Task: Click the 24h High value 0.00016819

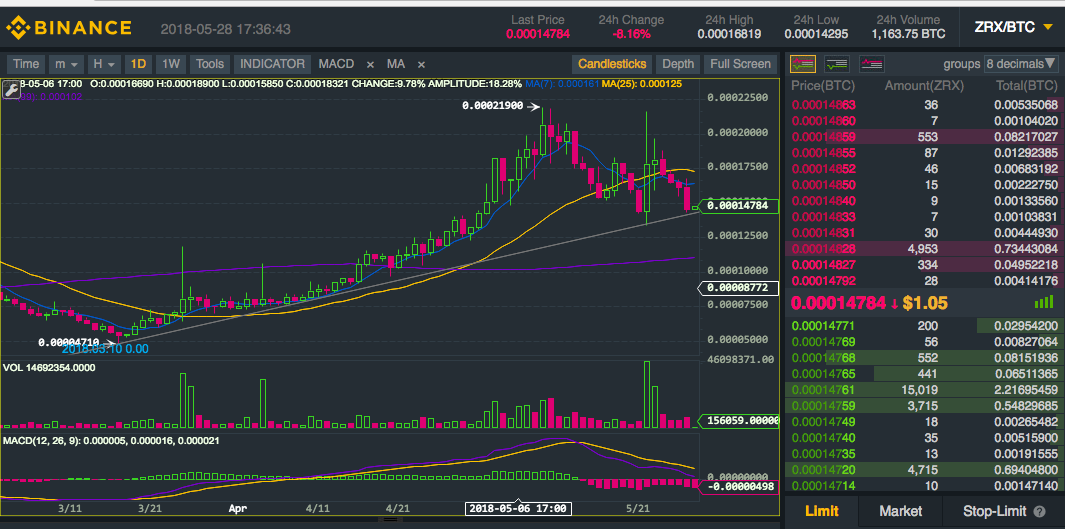Action: pyautogui.click(x=729, y=34)
